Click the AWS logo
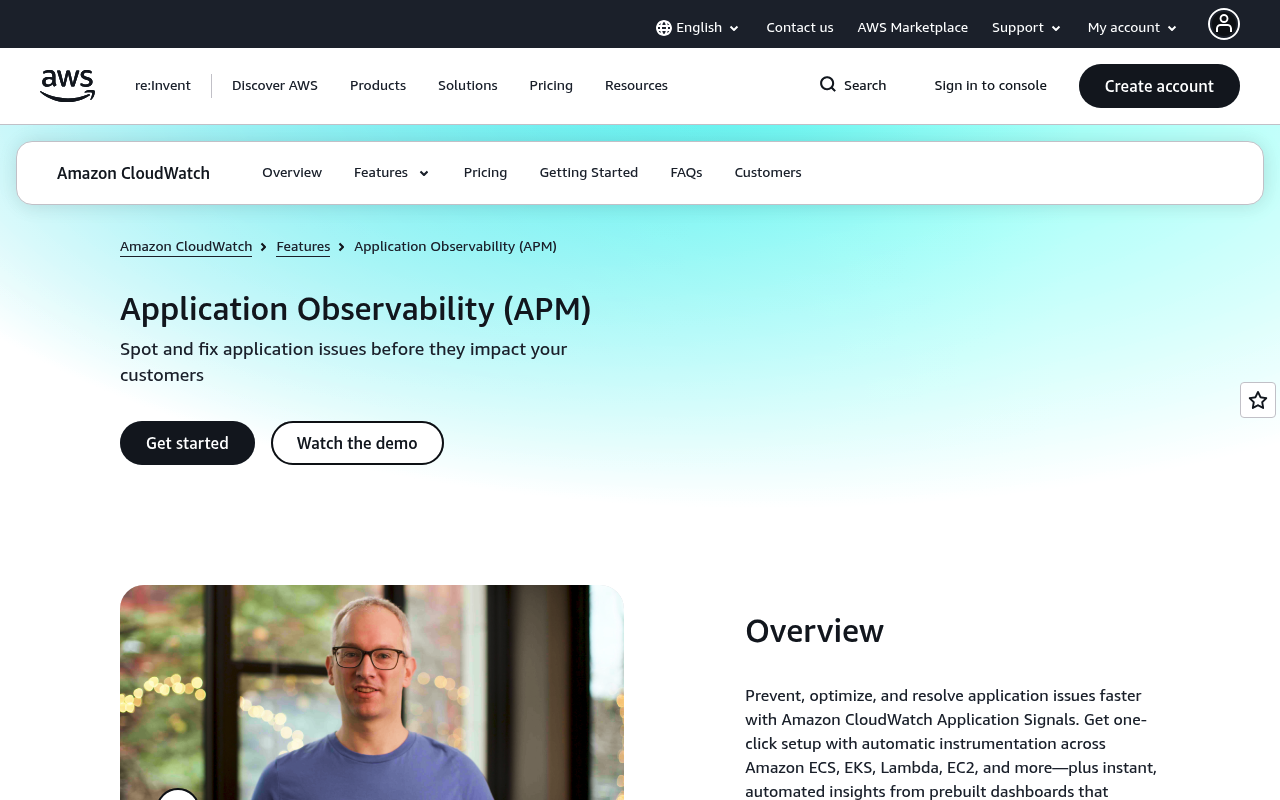Image resolution: width=1280 pixels, height=800 pixels. (67, 86)
